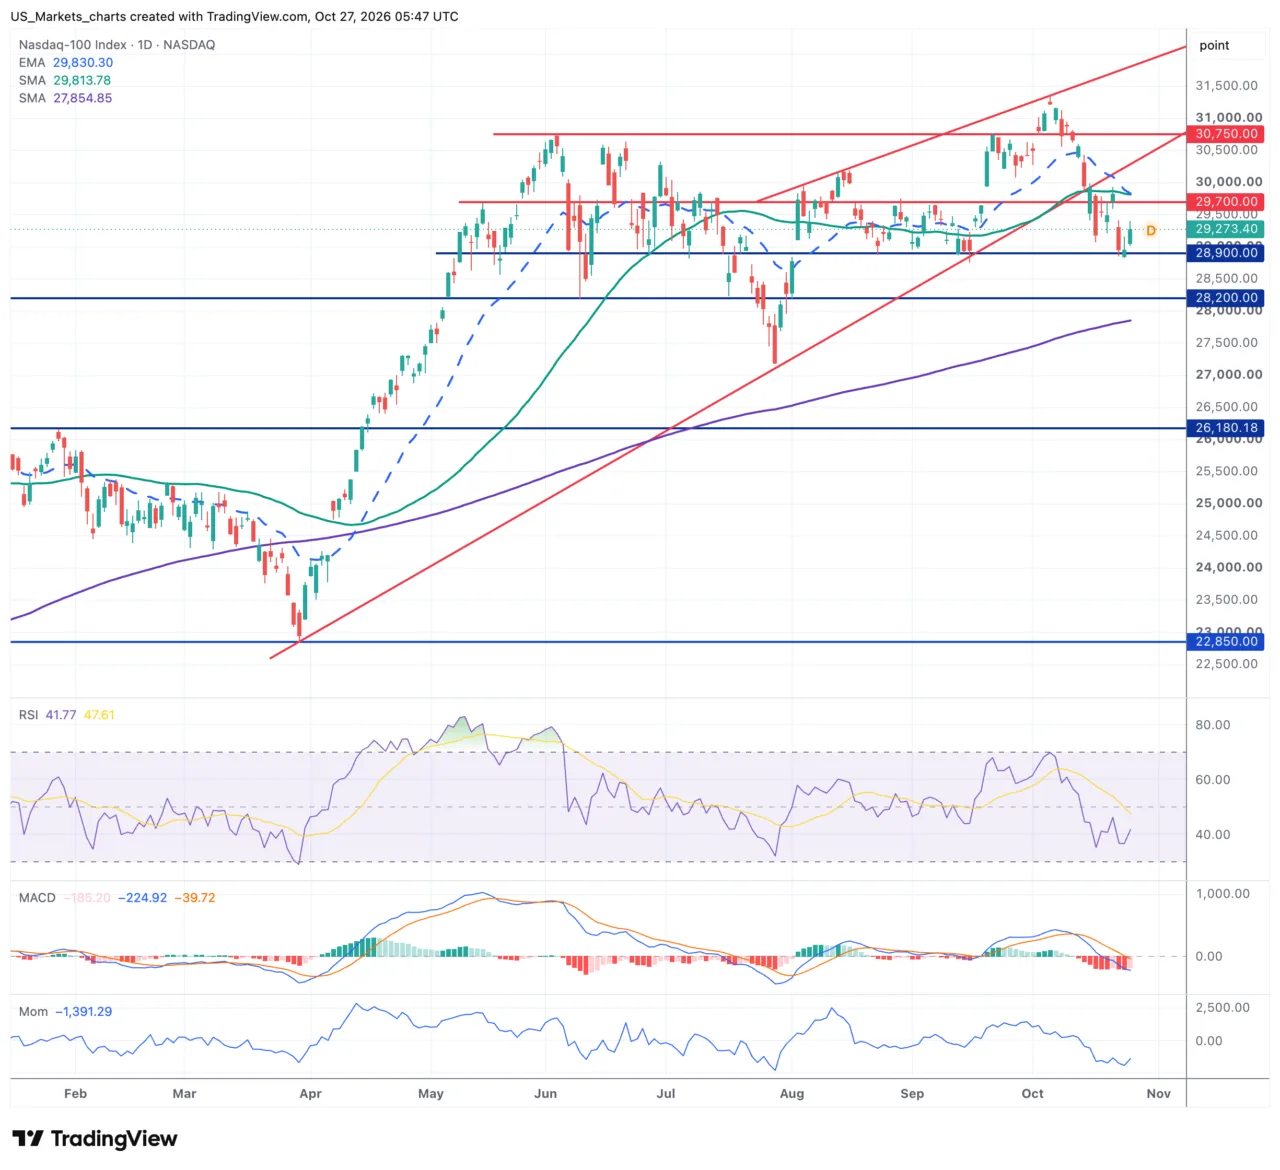Screen dimensions: 1280x1170
Task: Click the Apr label on time axis
Action: pyautogui.click(x=311, y=1094)
